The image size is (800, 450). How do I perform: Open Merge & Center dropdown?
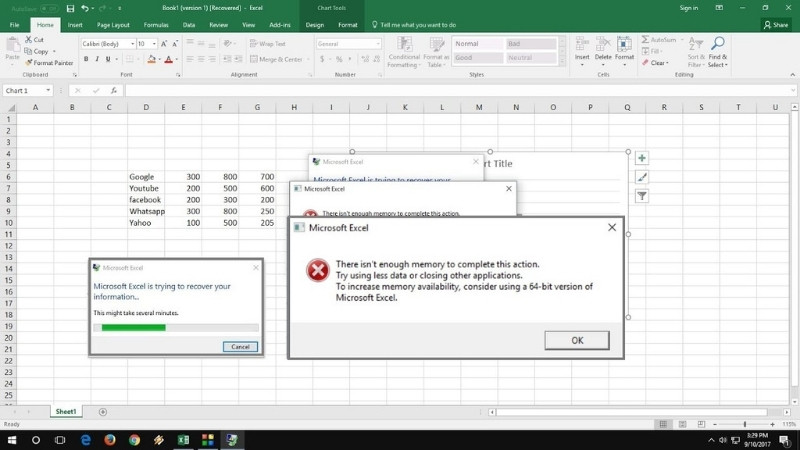[308, 59]
